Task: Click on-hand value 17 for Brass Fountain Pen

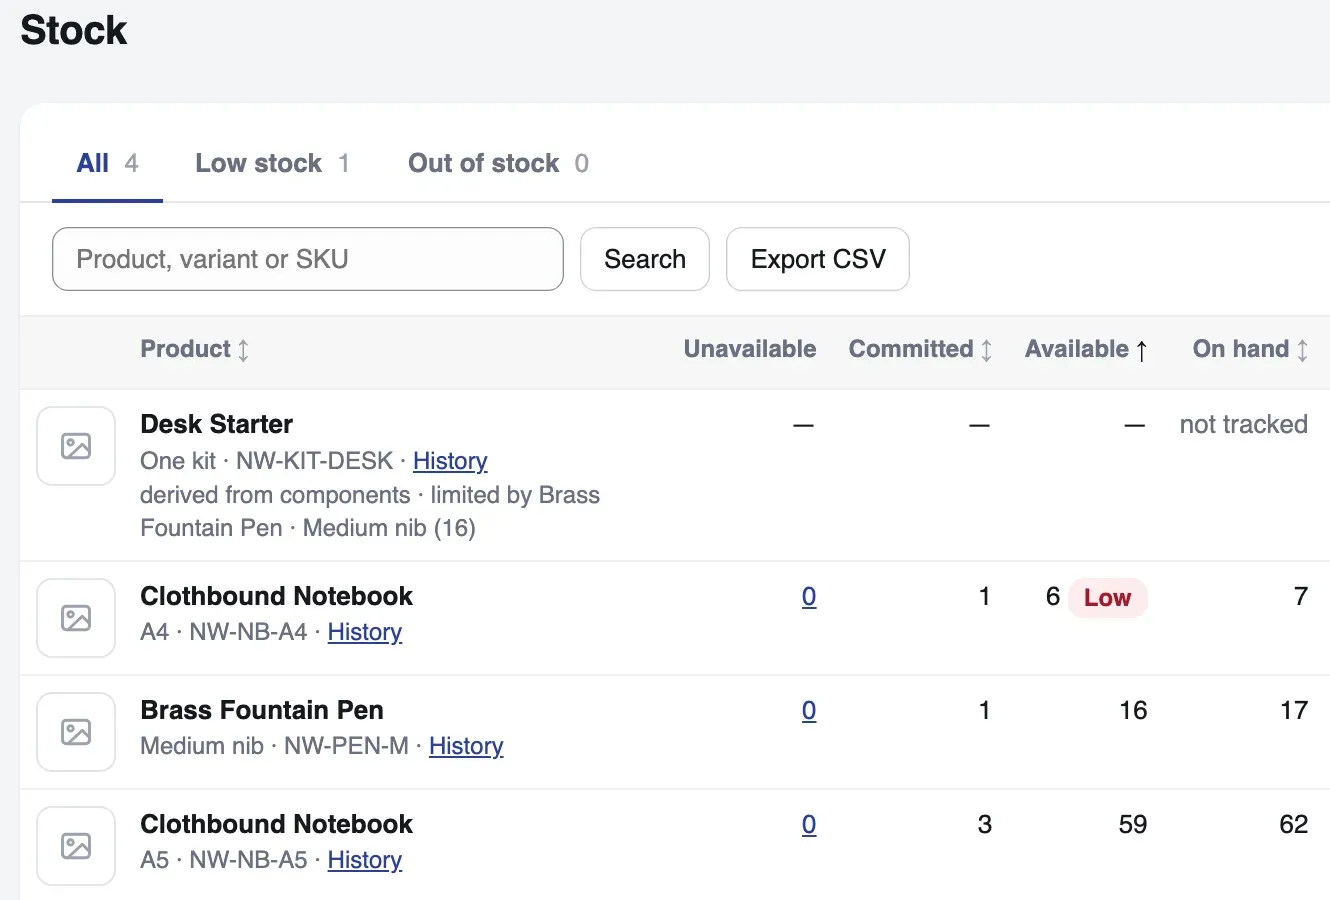Action: pos(1294,711)
